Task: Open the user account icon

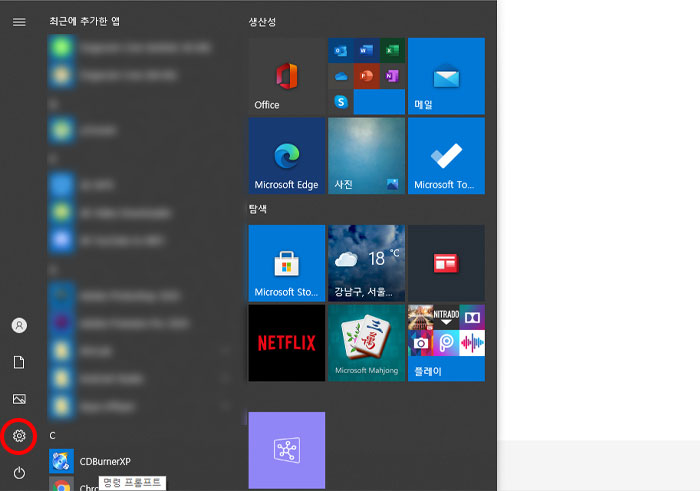Action: click(x=19, y=325)
